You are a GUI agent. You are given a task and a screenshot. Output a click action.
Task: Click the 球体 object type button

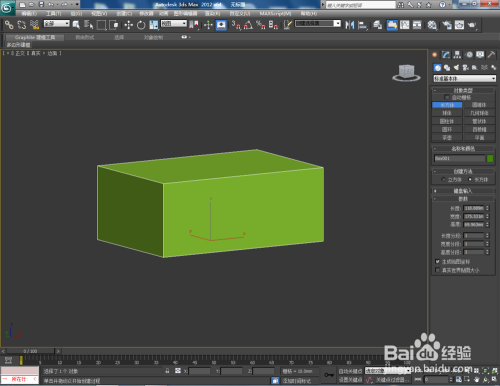point(447,113)
